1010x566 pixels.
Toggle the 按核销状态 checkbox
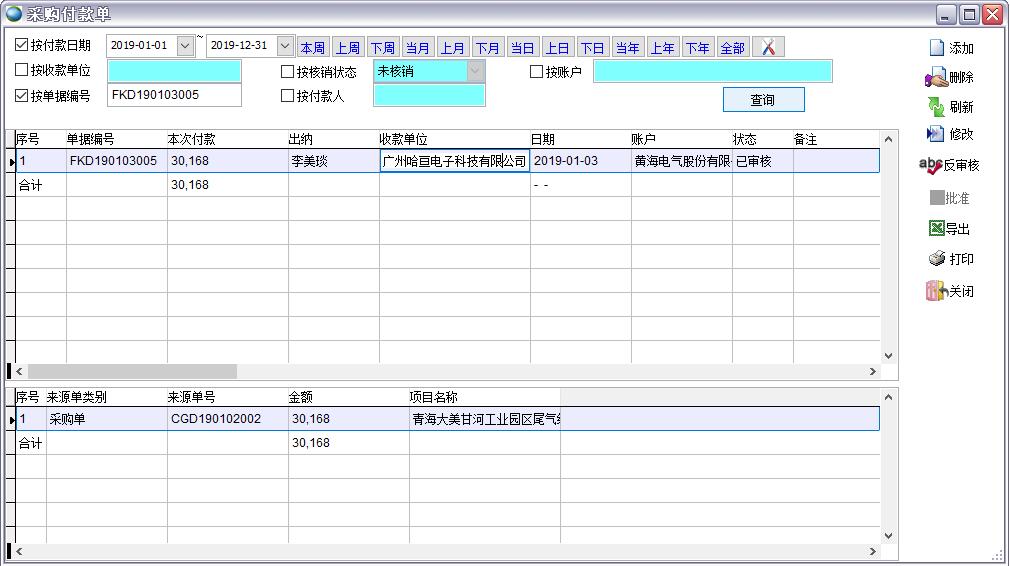(288, 72)
